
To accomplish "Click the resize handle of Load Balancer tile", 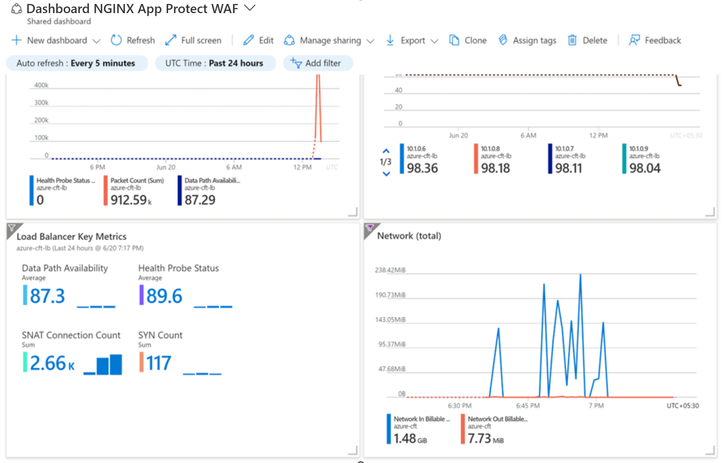I will pos(353,450).
